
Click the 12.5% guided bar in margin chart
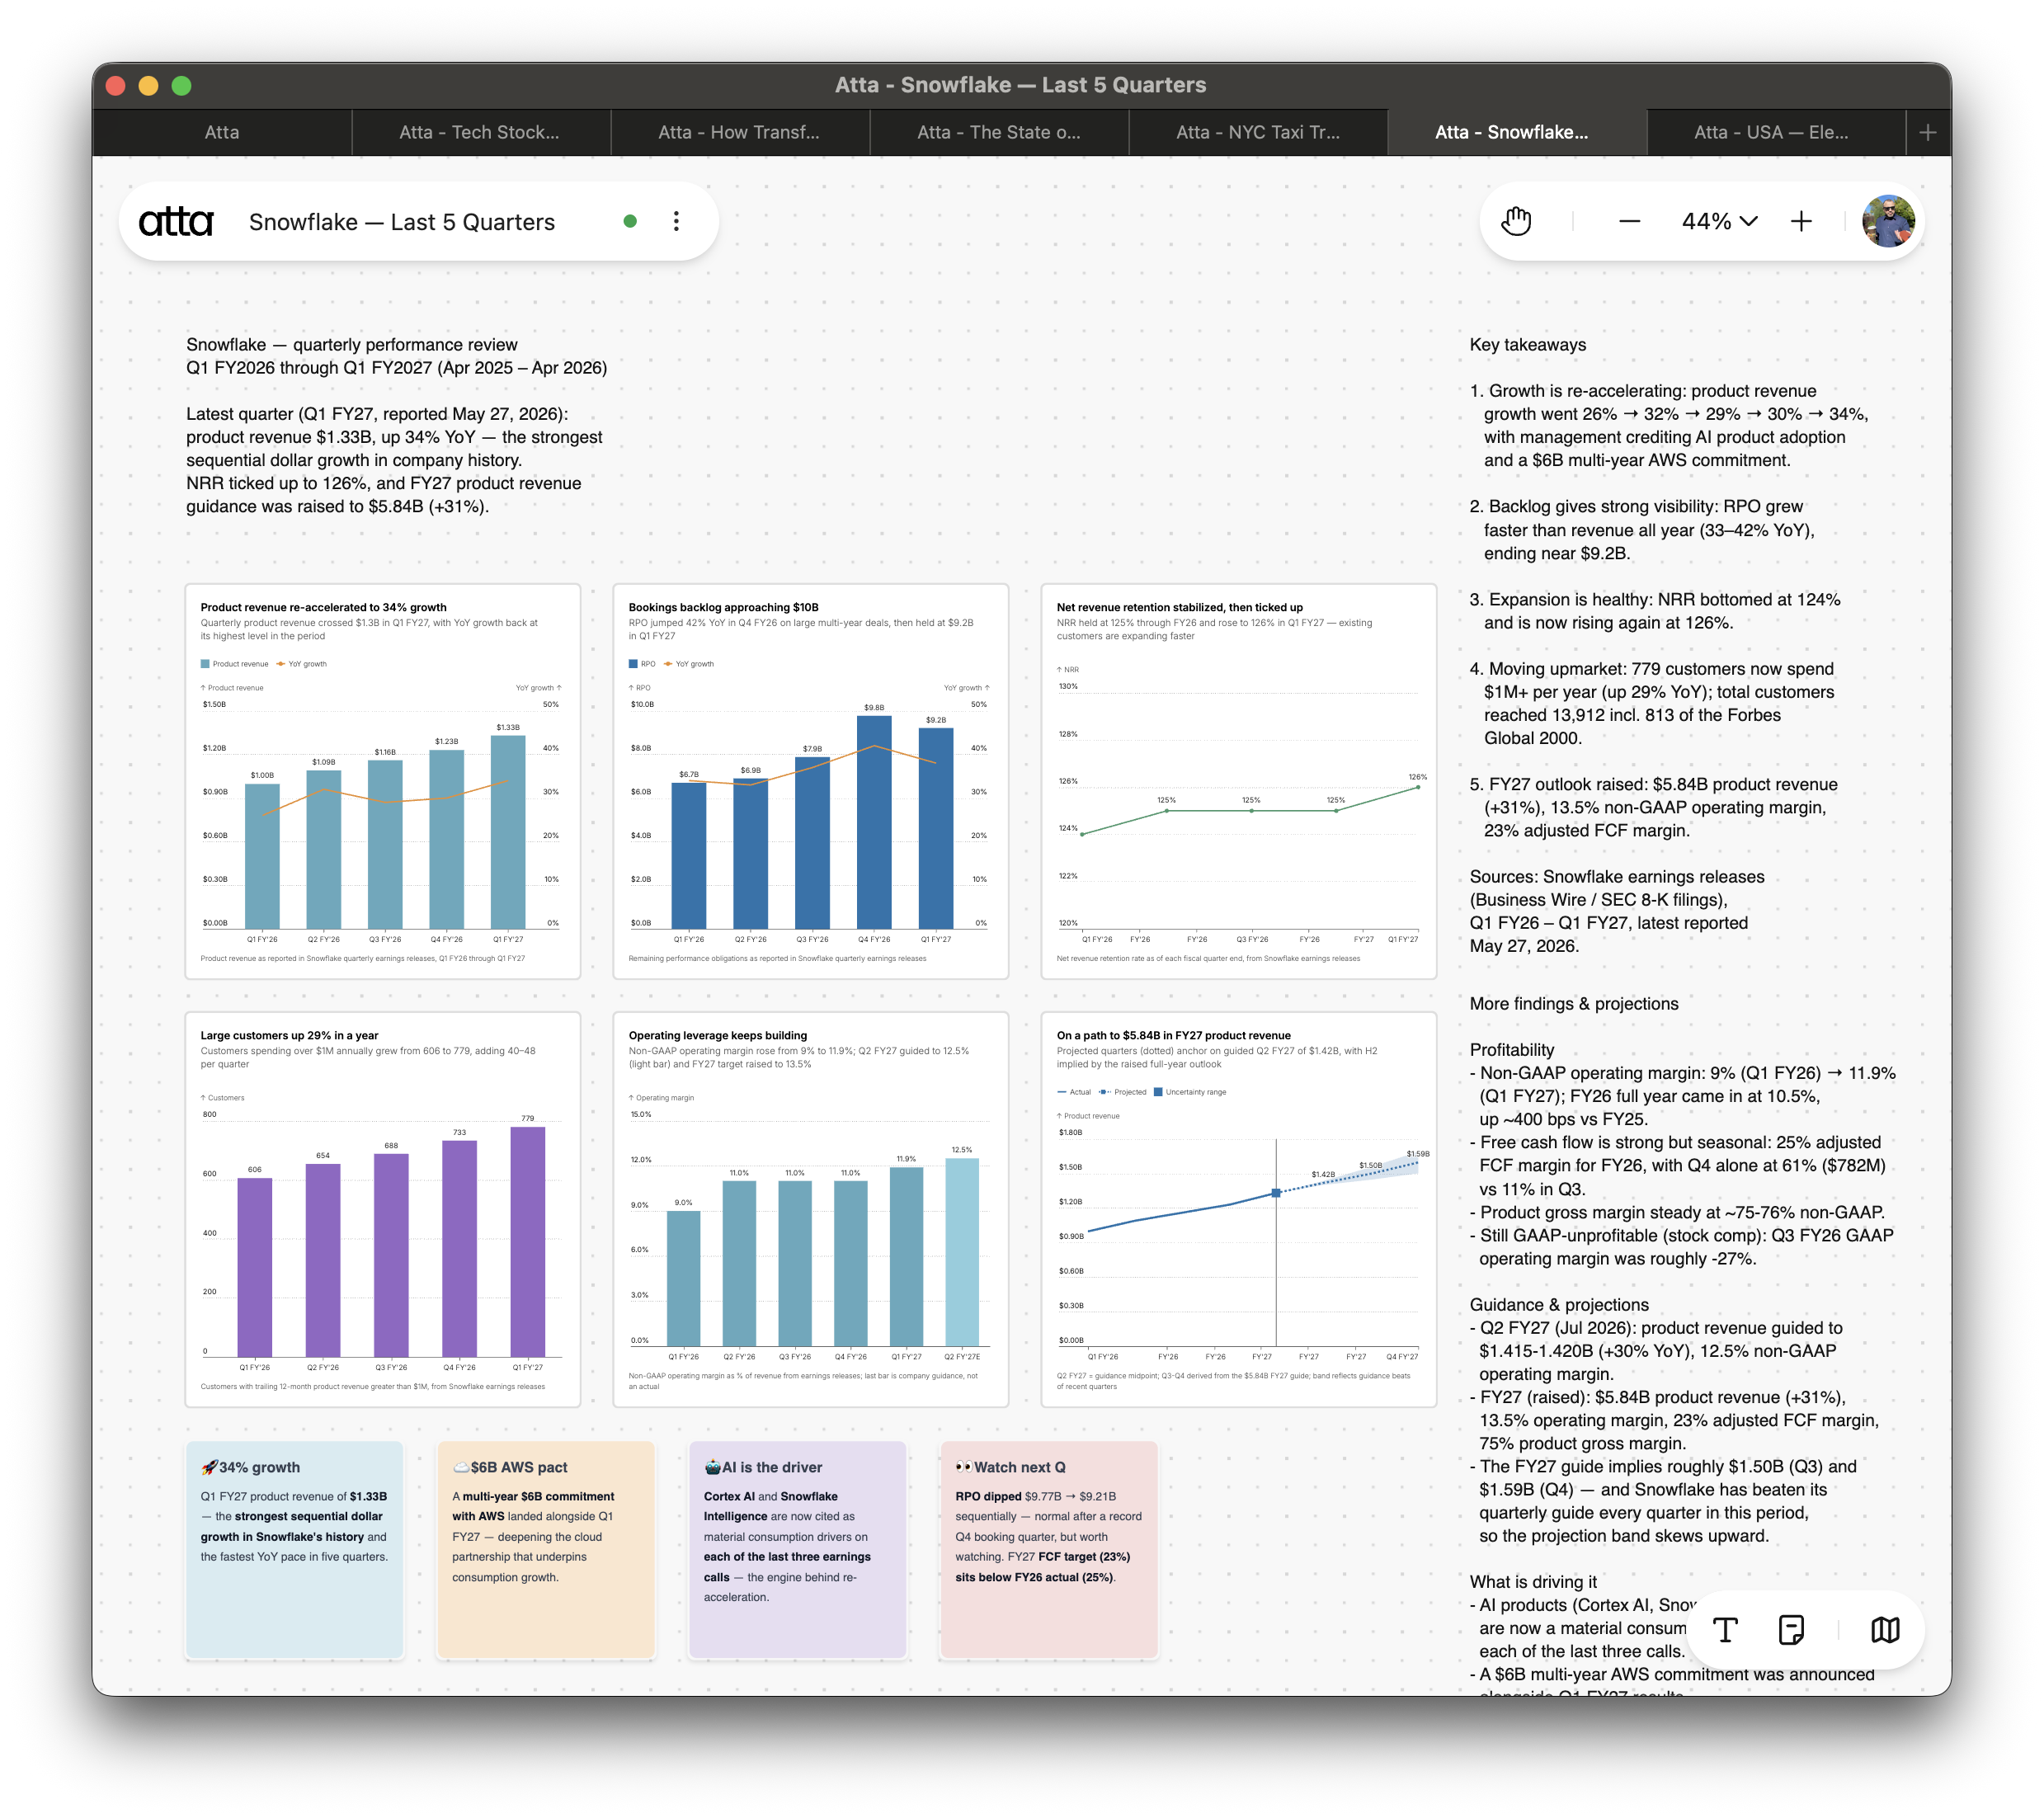(962, 1252)
